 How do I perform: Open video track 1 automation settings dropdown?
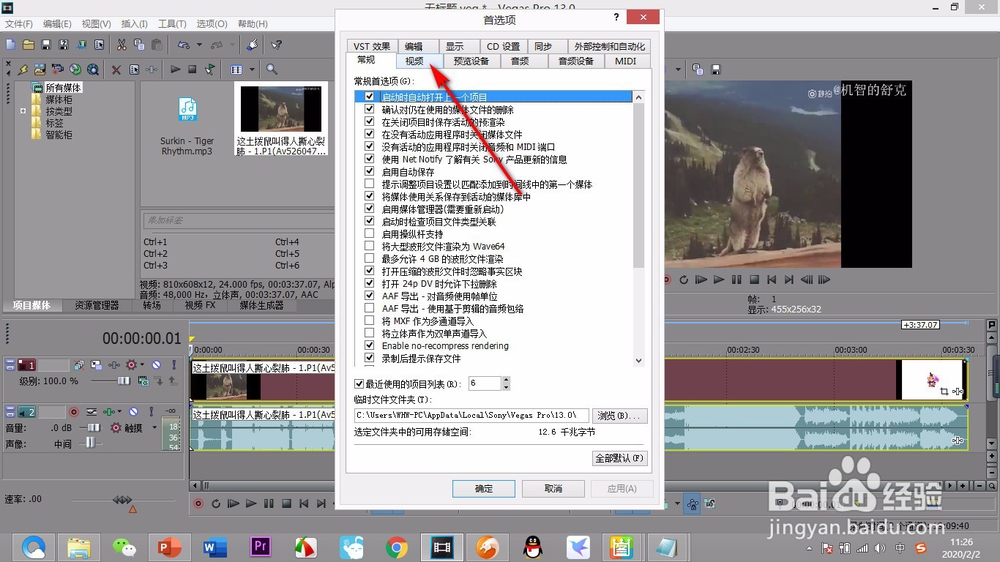[142, 365]
